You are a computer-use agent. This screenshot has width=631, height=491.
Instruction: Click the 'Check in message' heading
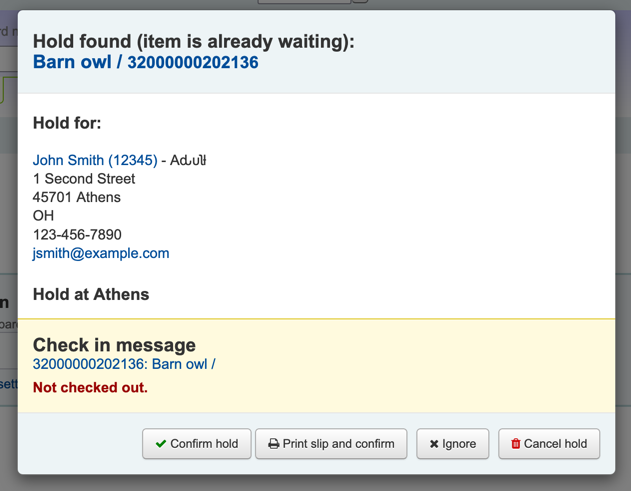pos(114,345)
